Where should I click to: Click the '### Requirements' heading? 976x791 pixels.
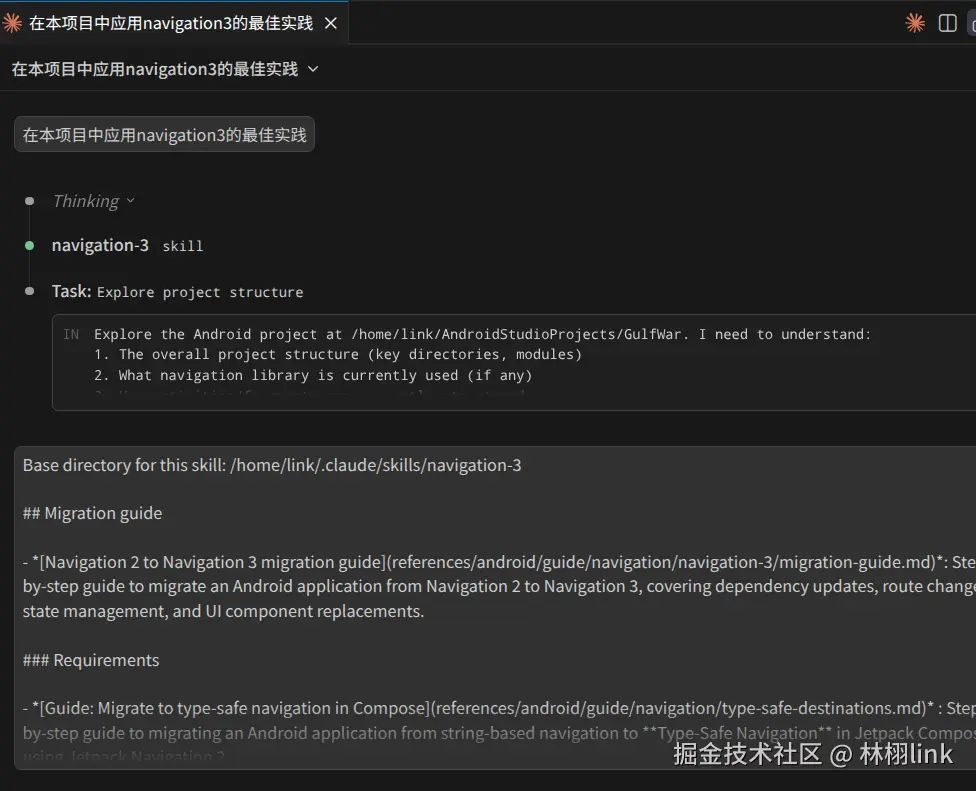click(91, 660)
